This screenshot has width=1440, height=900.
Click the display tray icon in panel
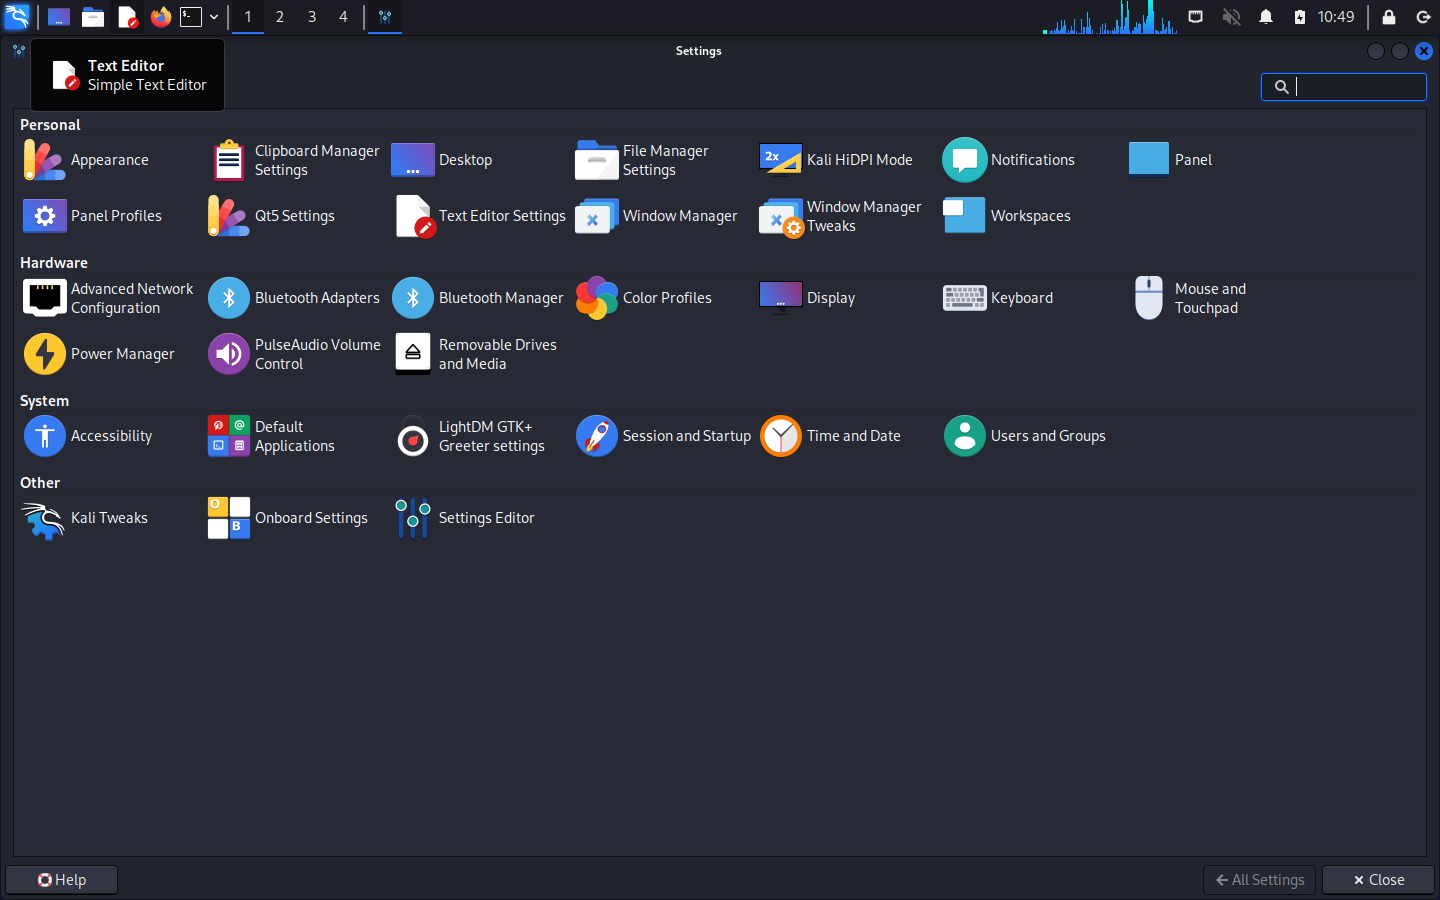pyautogui.click(x=1195, y=17)
